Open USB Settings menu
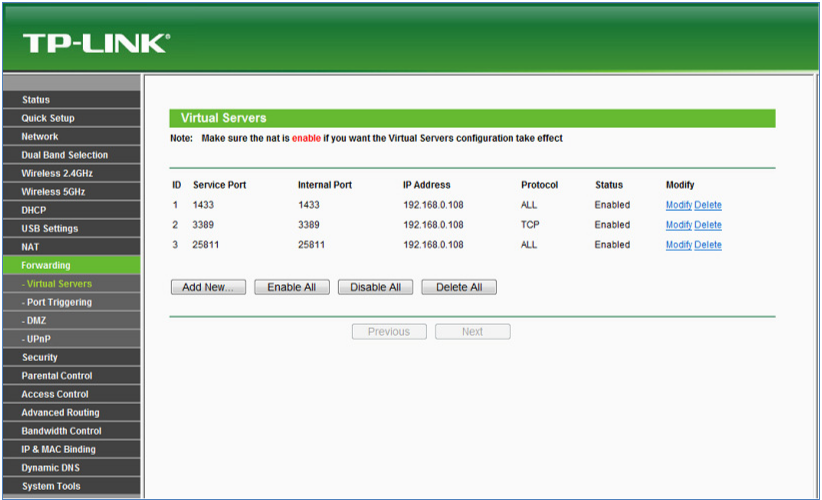 coord(72,228)
